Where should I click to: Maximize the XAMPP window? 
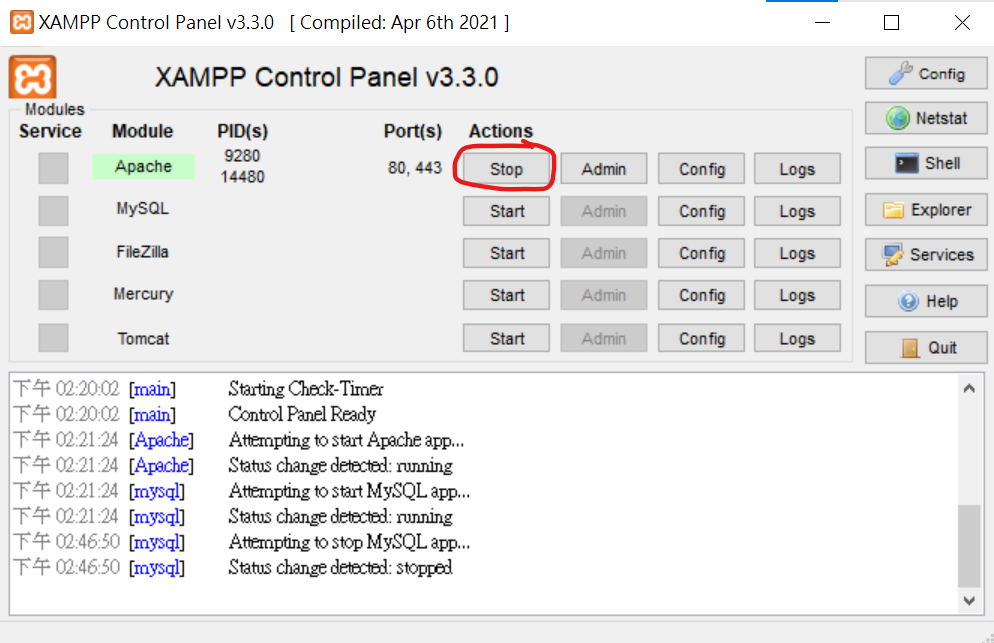(891, 22)
